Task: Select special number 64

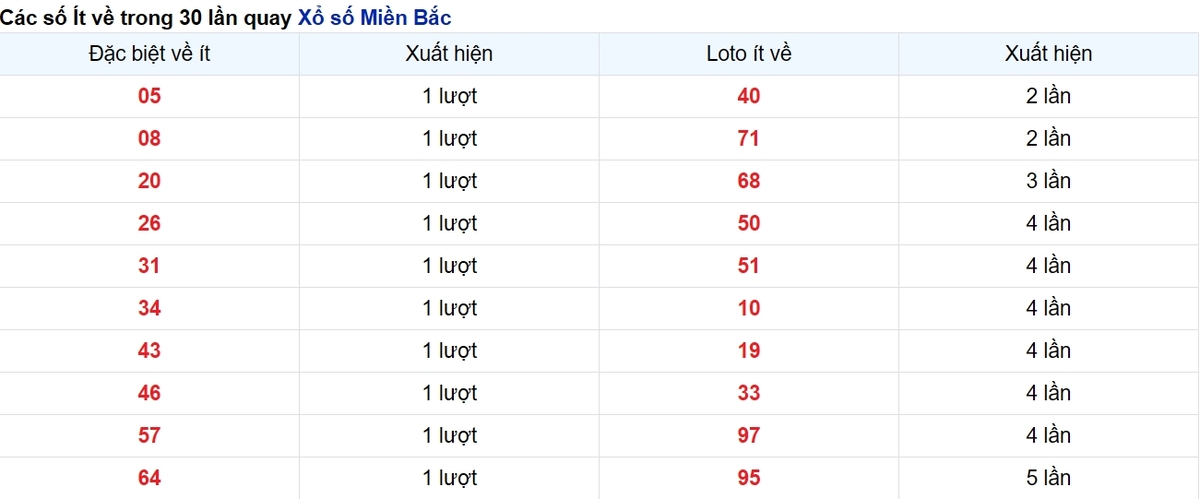Action: 149,478
